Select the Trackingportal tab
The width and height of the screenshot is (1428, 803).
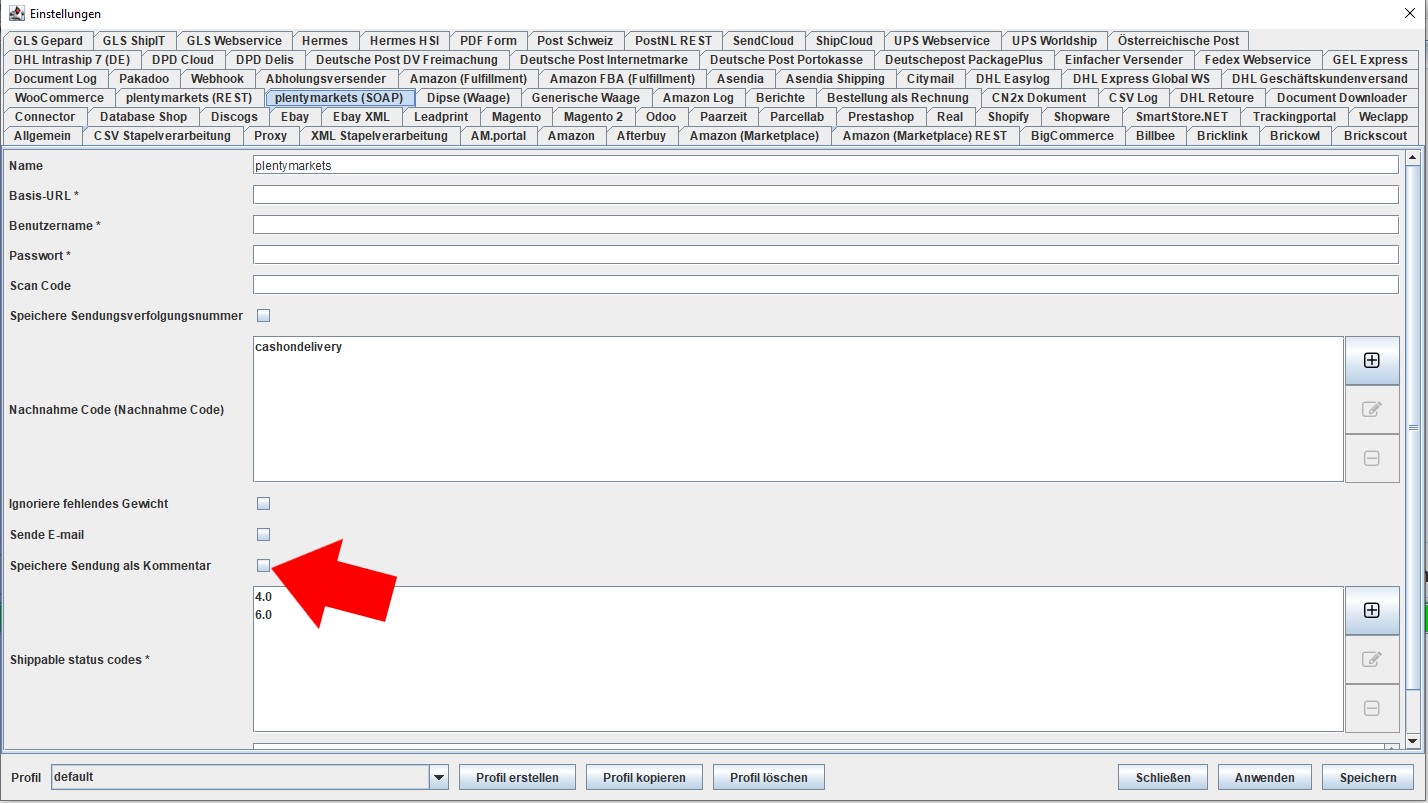click(x=1294, y=117)
